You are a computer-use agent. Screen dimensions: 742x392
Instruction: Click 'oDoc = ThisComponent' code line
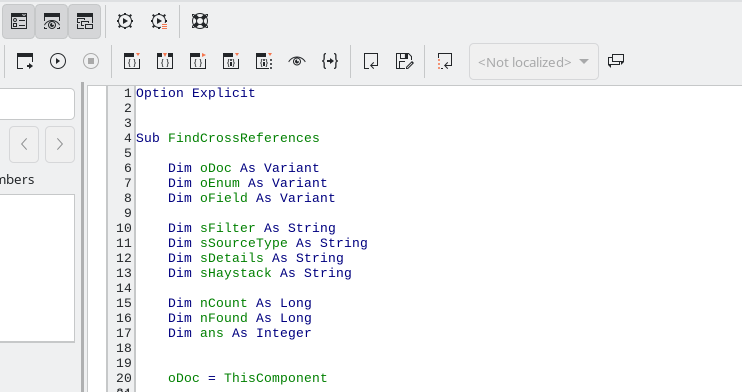pyautogui.click(x=247, y=378)
